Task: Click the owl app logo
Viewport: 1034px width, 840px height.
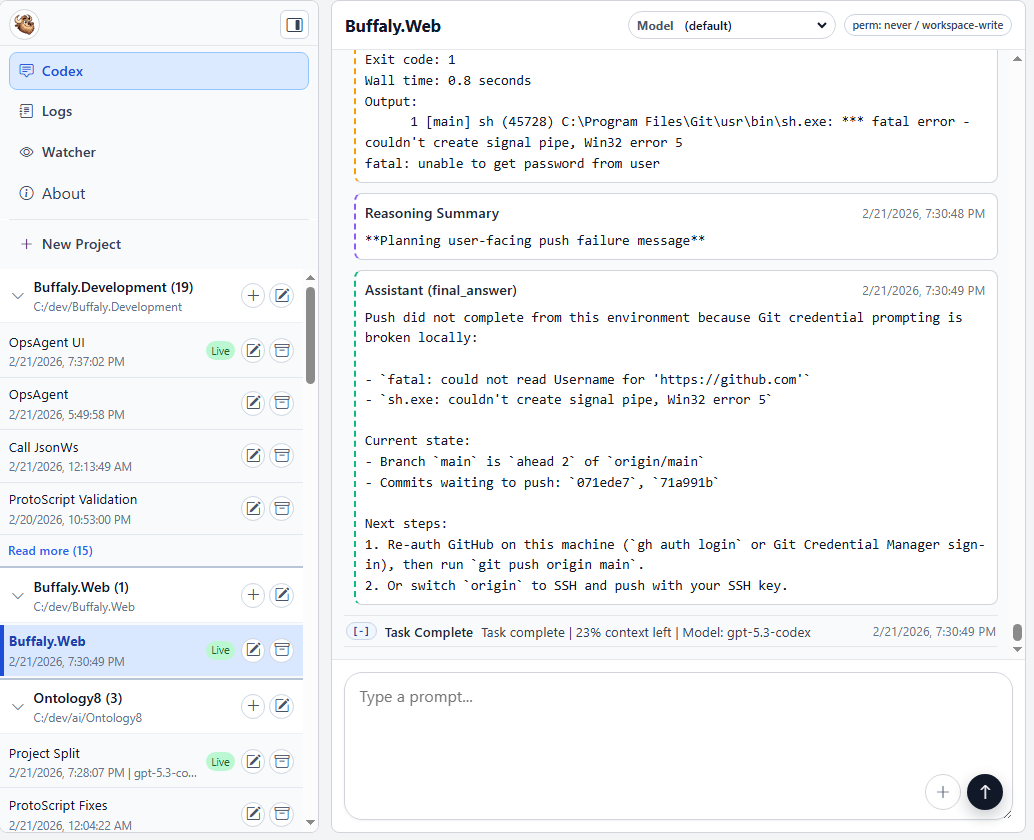Action: 24,23
